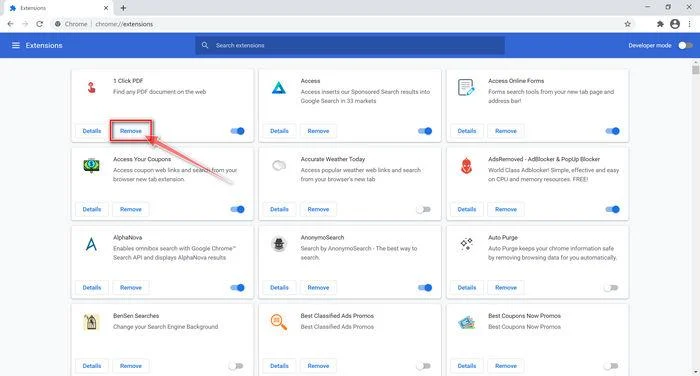Screen dimensions: 700x376
Task: Click the 'AdsRemoved - AdBlocker & PopUp Blocker' title
Action: pyautogui.click(x=544, y=159)
